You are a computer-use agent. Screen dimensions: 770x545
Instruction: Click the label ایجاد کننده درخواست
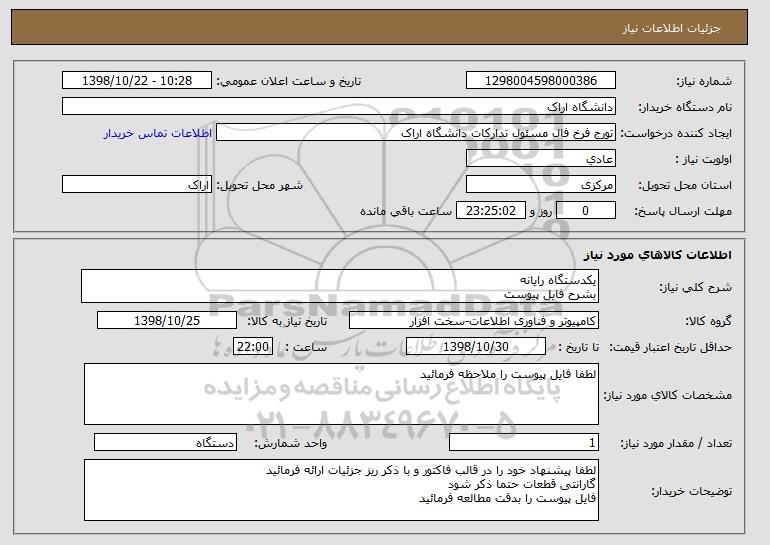[x=676, y=133]
